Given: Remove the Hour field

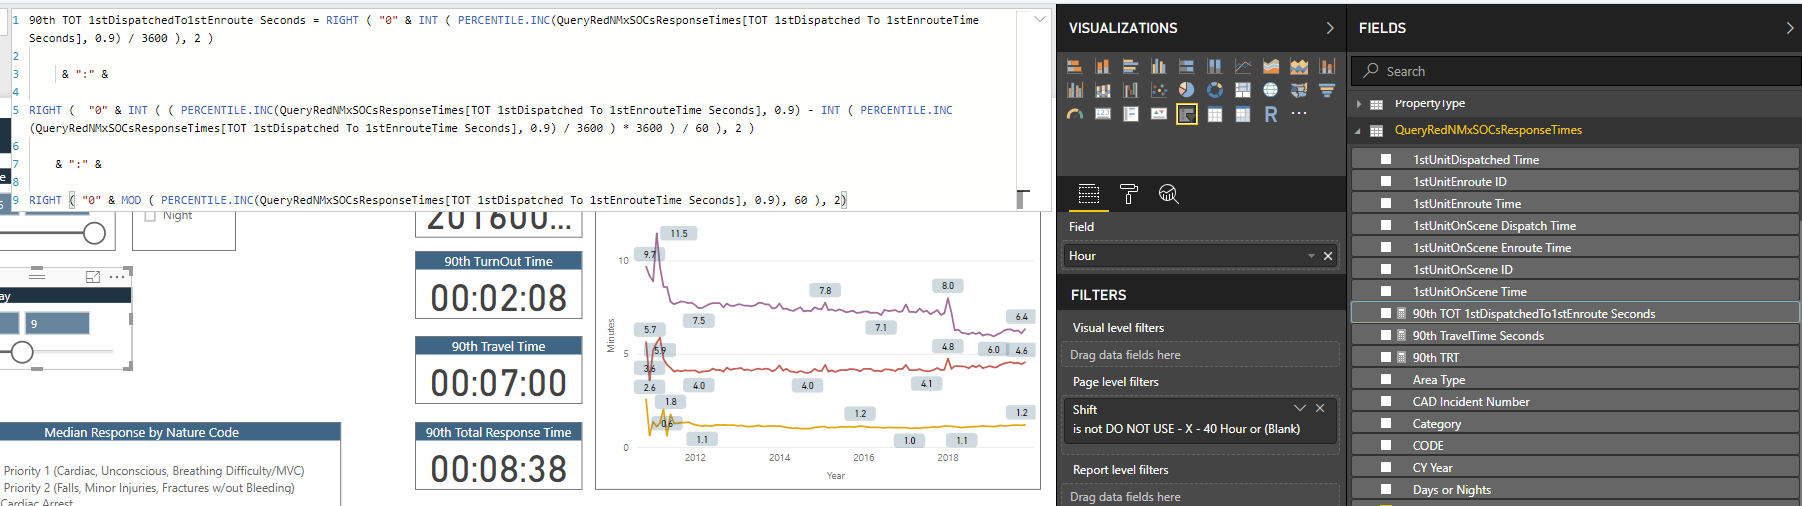Looking at the screenshot, I should click(1328, 256).
